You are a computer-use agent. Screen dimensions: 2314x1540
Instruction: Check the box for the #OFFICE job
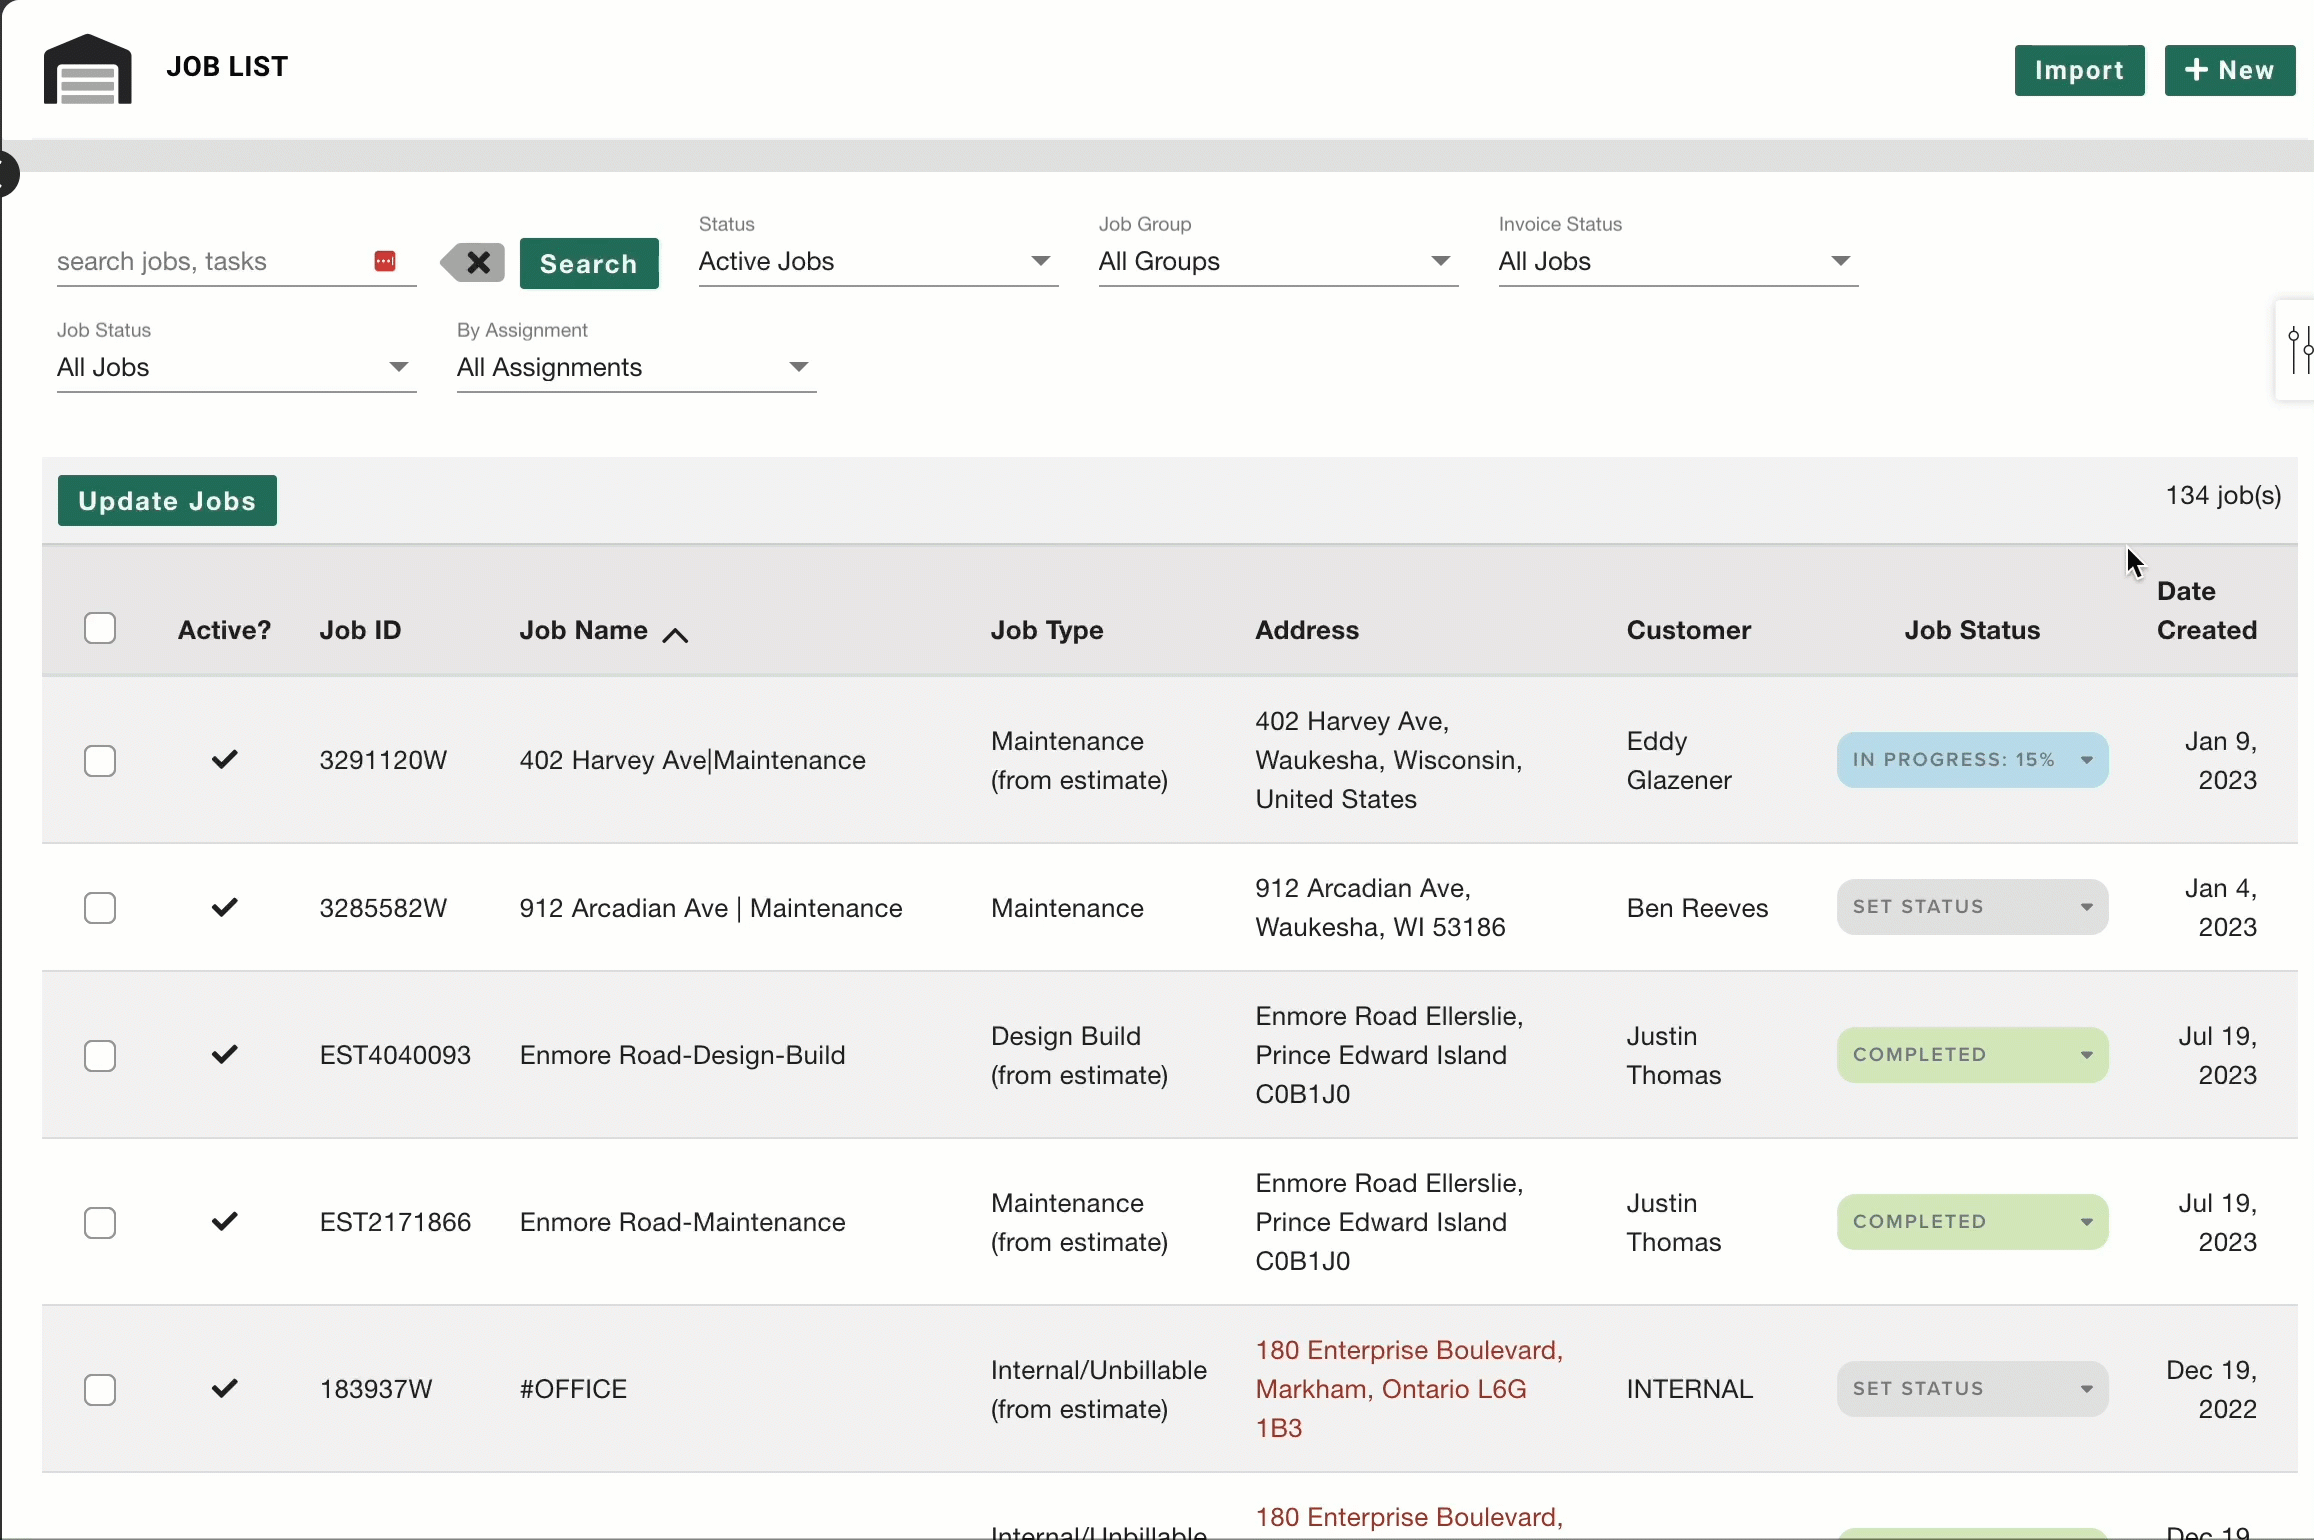[100, 1390]
